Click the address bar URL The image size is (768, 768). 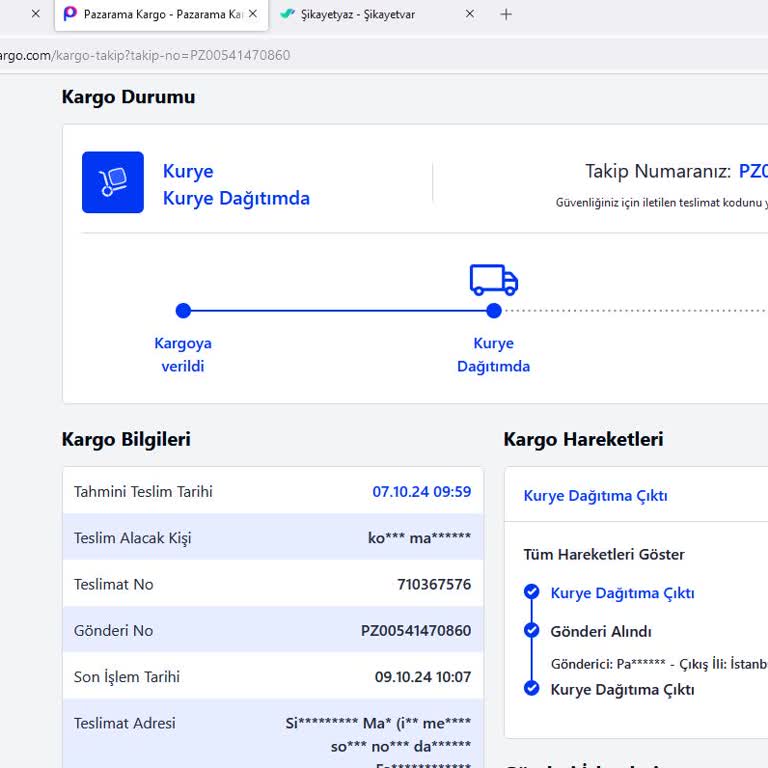coord(145,55)
